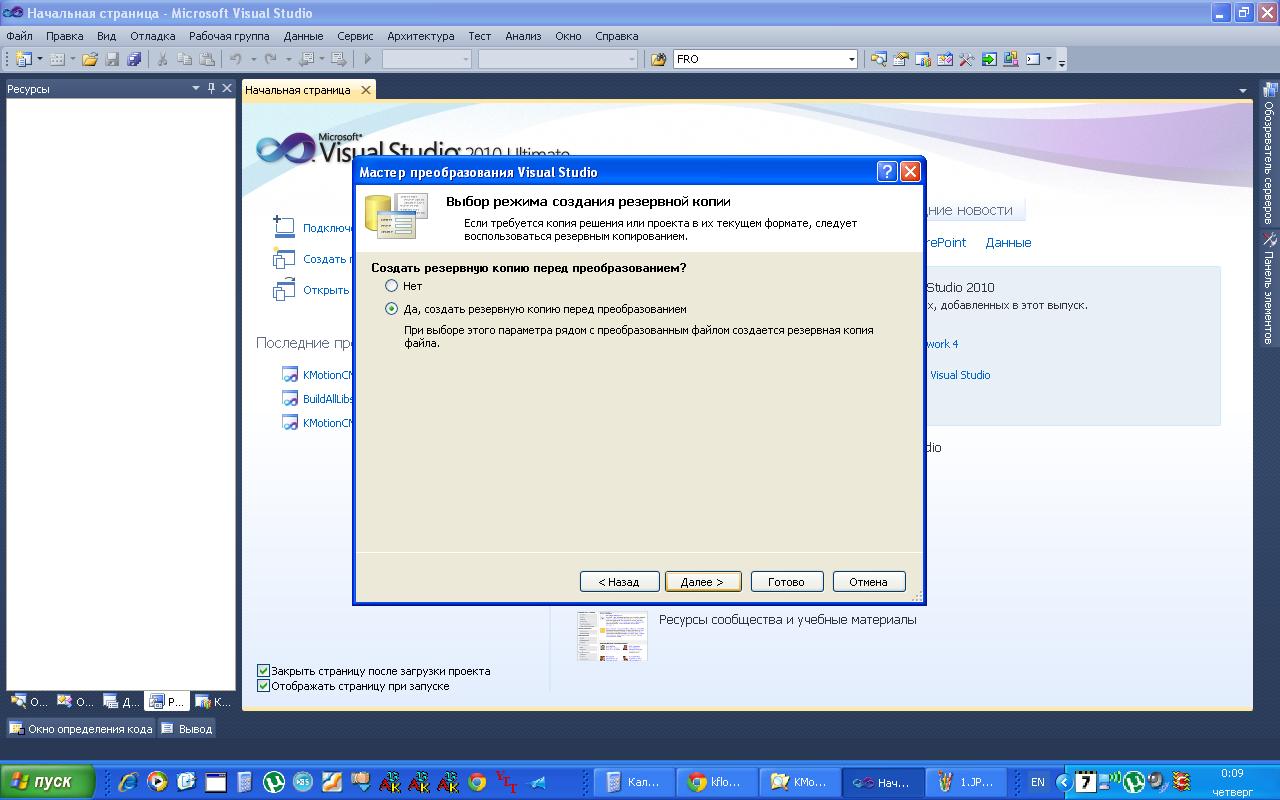This screenshot has height=800, width=1280.
Task: Click the Navigate Backward toolbar icon
Action: pyautogui.click(x=306, y=59)
